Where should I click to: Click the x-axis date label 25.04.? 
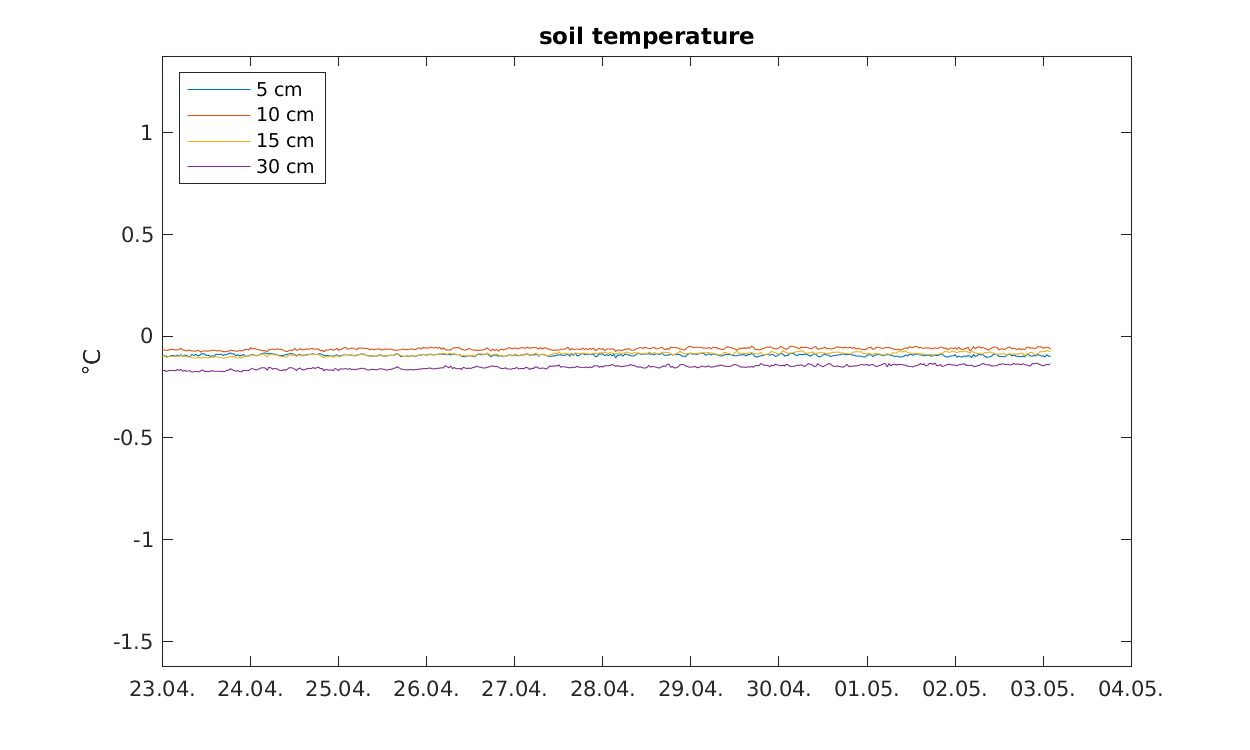[338, 690]
